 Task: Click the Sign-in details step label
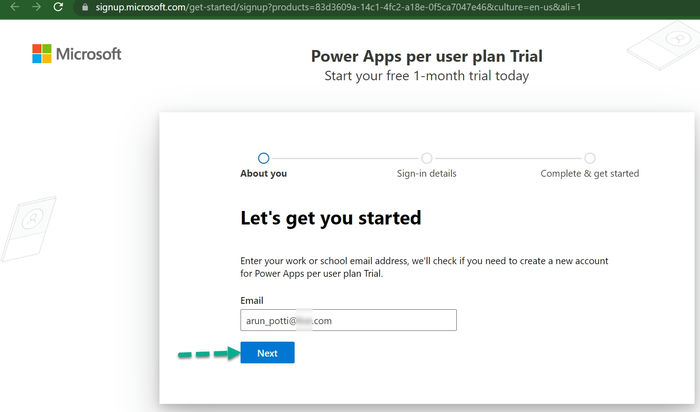(x=427, y=174)
